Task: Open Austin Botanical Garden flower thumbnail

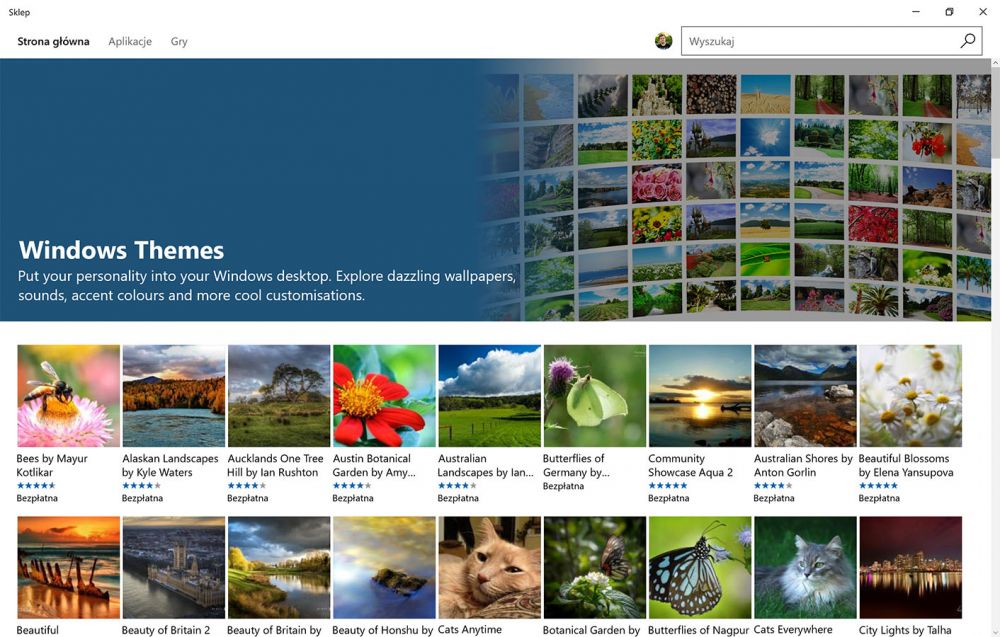Action: pyautogui.click(x=384, y=395)
